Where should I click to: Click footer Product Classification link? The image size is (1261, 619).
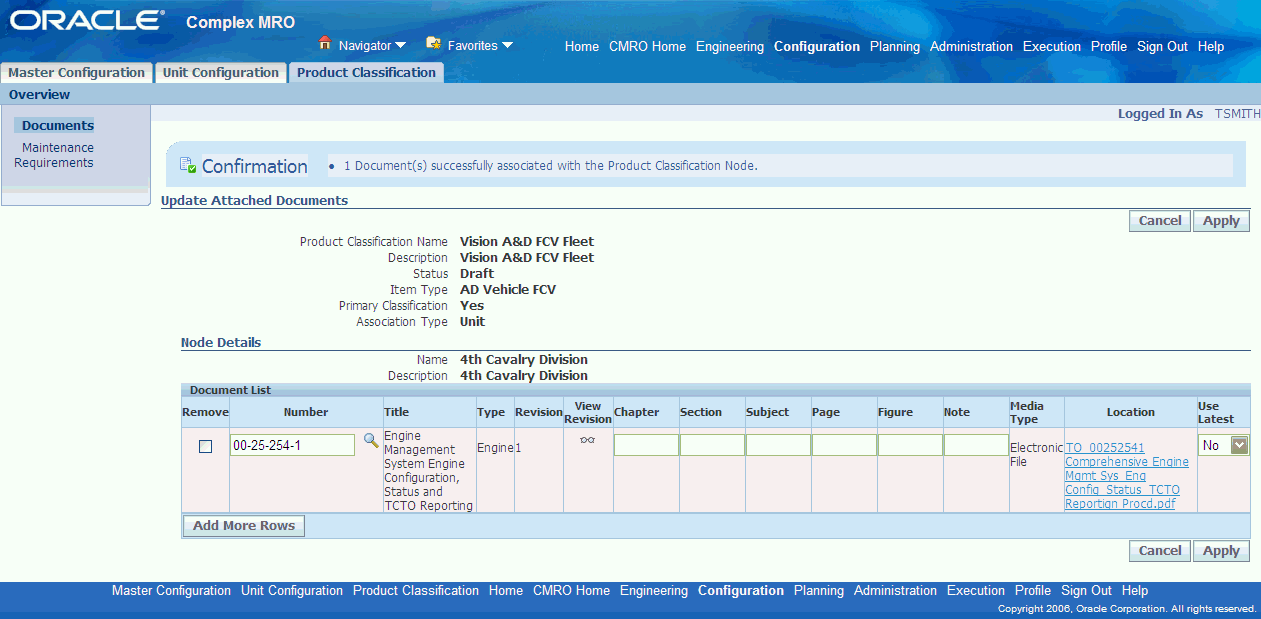(x=416, y=591)
